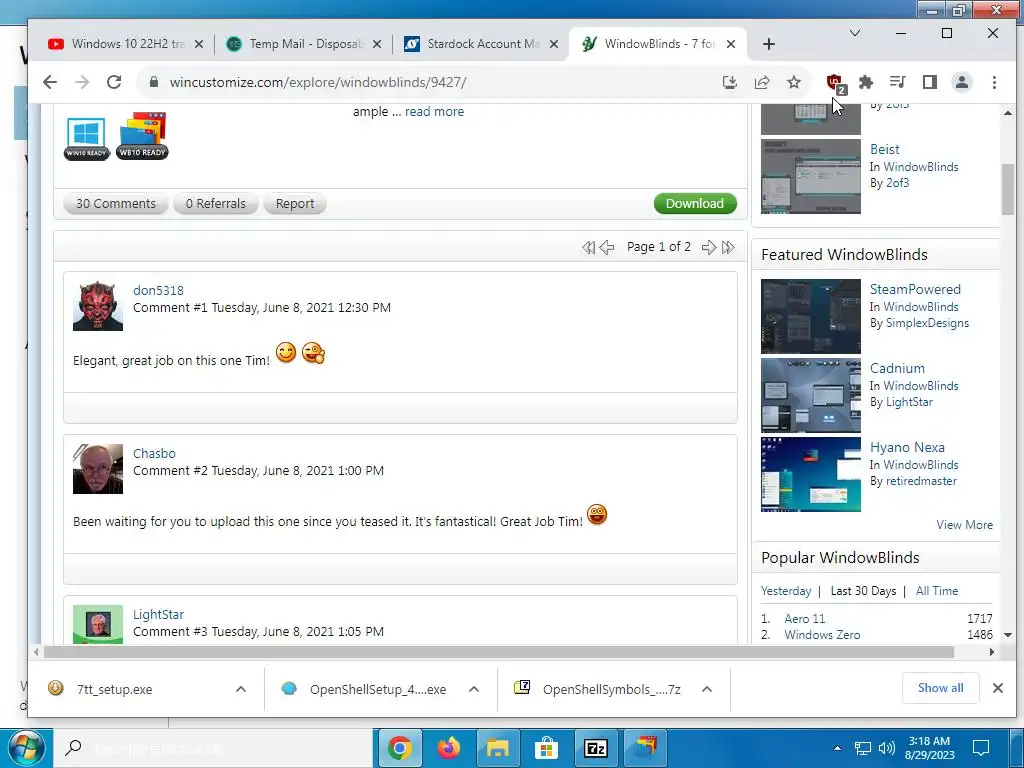Go to first comments page arrow

pos(588,247)
